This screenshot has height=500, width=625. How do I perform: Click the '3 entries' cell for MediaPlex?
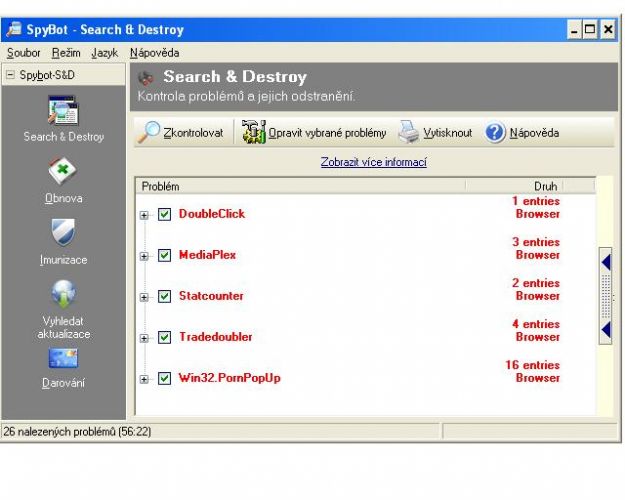tap(536, 242)
